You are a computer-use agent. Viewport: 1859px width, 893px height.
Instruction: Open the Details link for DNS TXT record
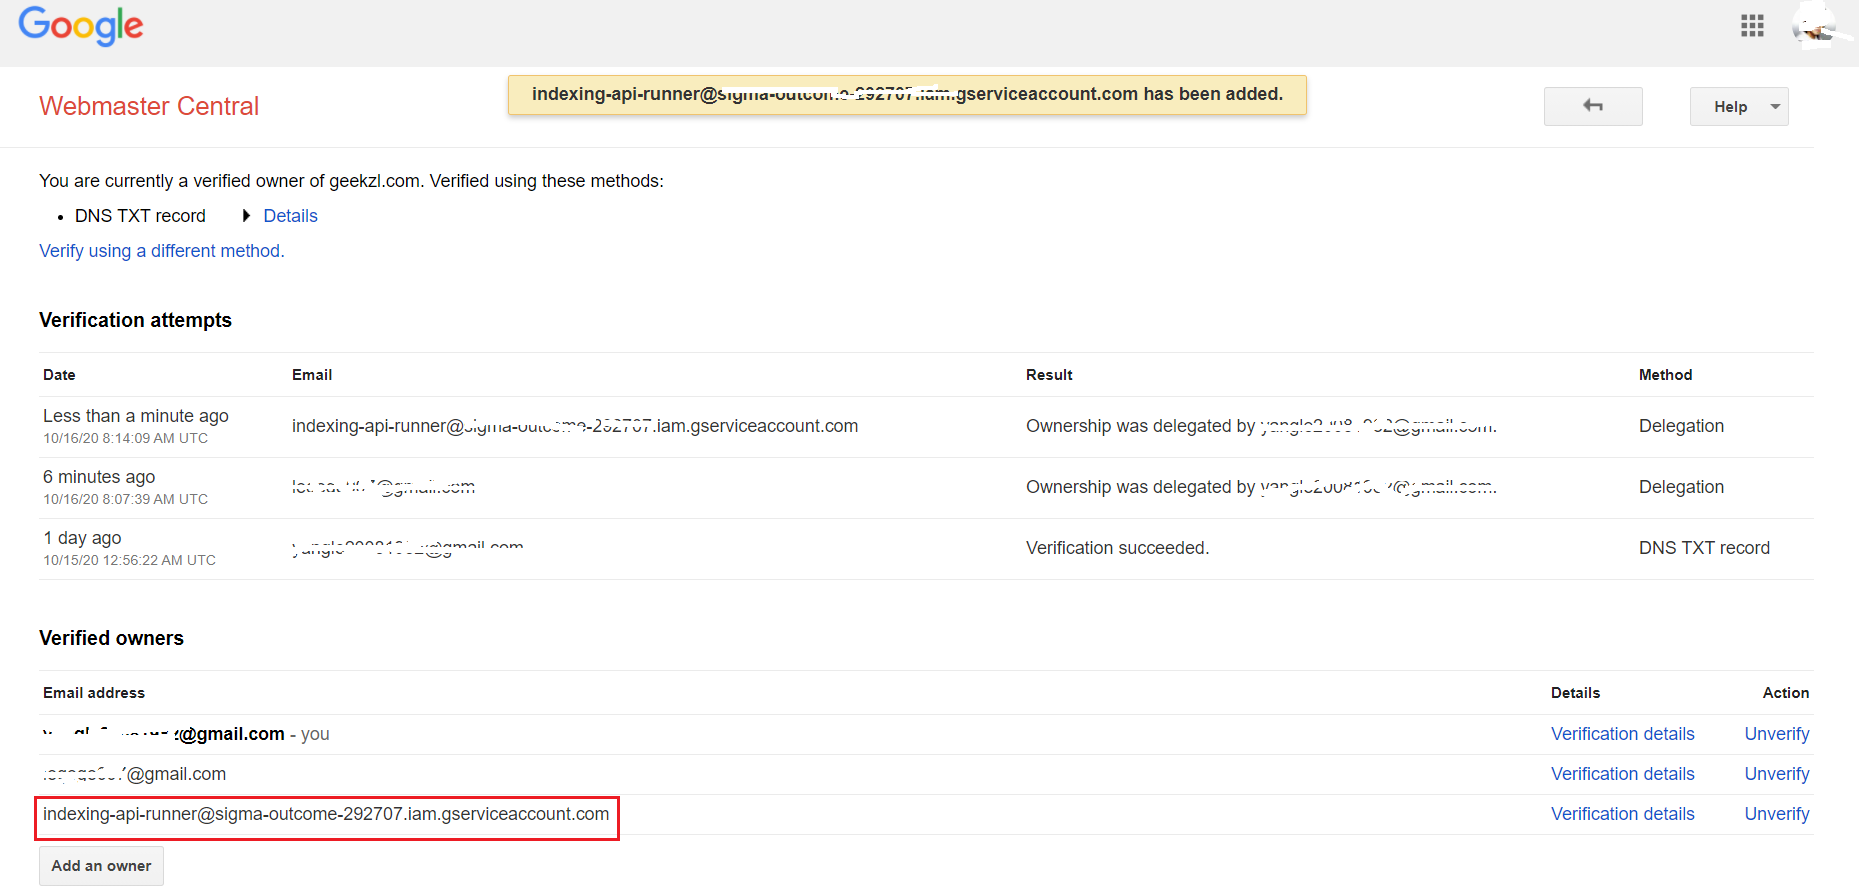tap(290, 216)
